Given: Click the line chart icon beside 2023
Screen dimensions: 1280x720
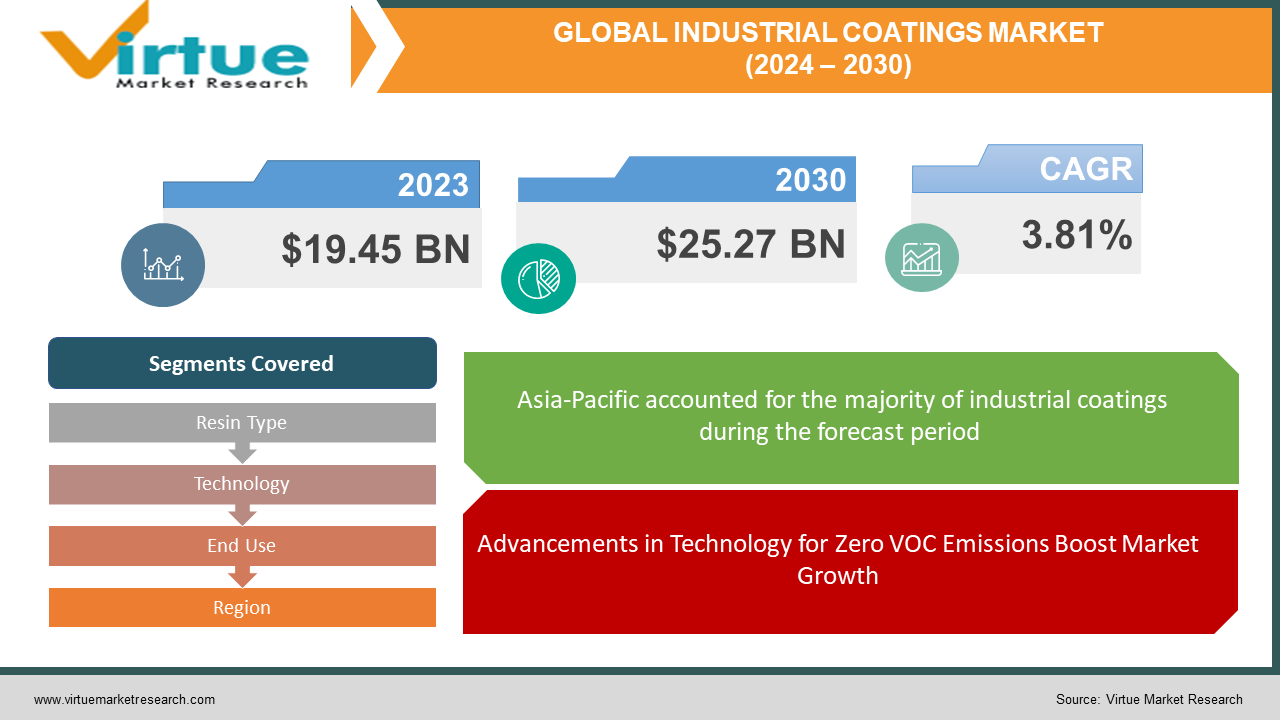Looking at the screenshot, I should pos(163,265).
